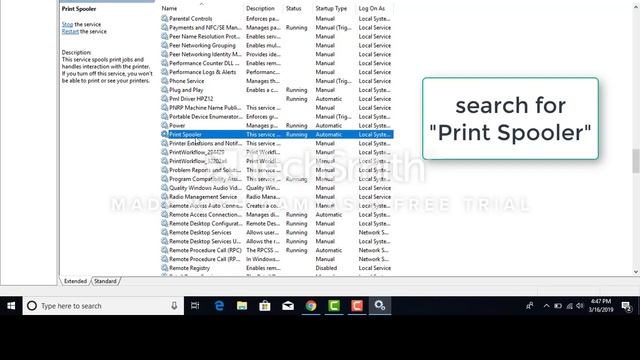
Task: Click the scroll down arrow of services list
Action: point(636,272)
